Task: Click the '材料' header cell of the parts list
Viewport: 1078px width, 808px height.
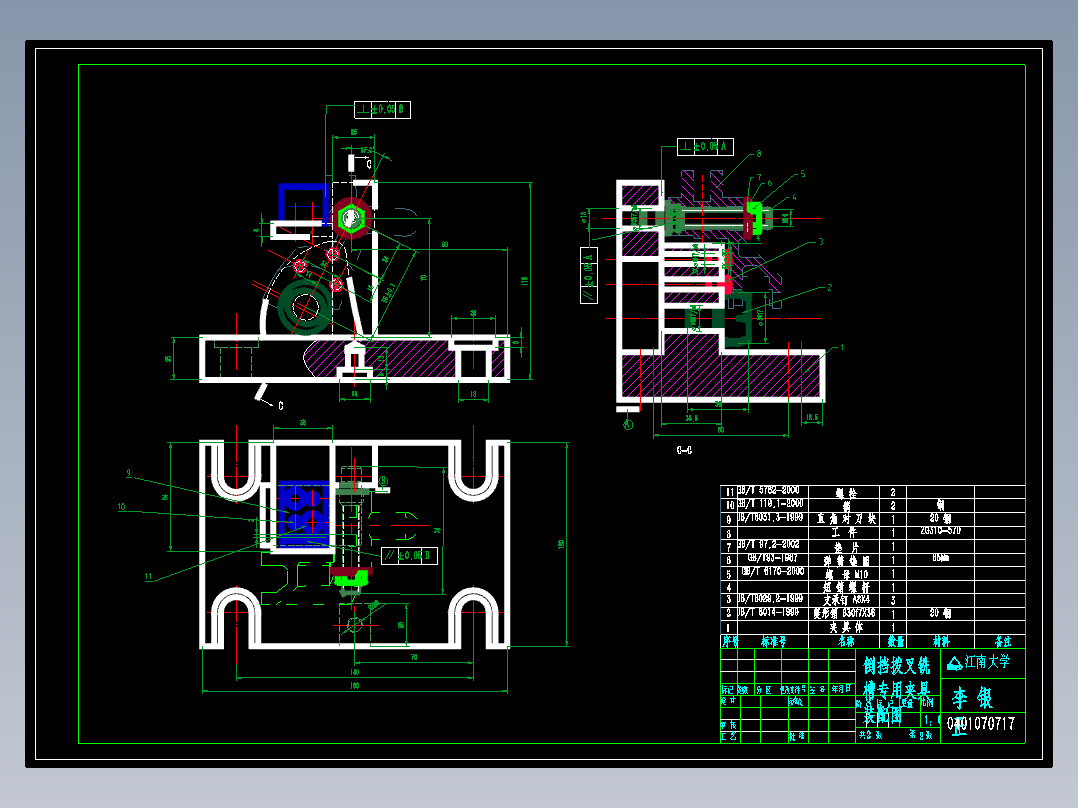Action: click(940, 642)
